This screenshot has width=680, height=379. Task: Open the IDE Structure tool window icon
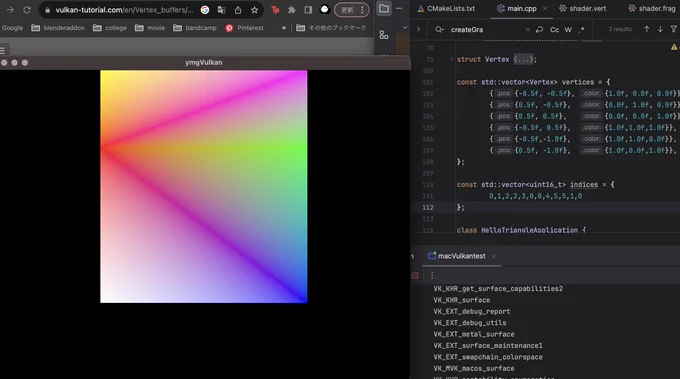[384, 35]
